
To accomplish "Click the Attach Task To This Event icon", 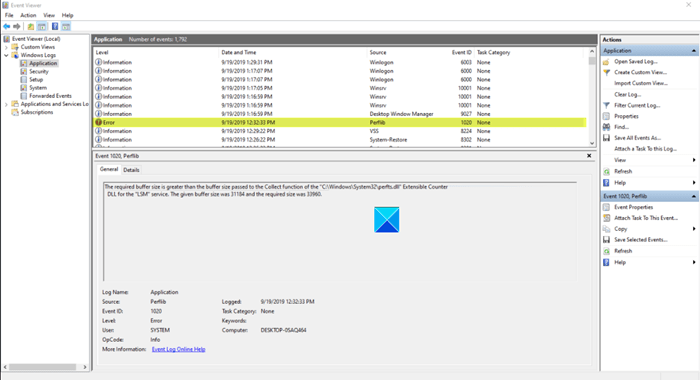I will pos(606,218).
